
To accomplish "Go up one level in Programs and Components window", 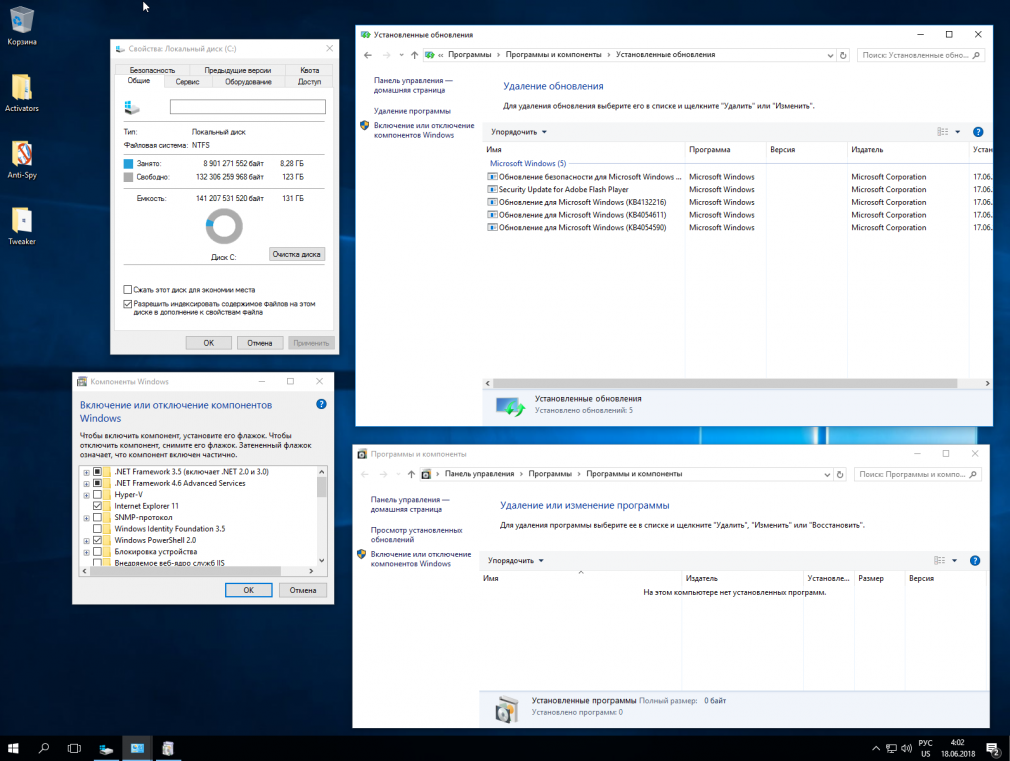I will (x=411, y=474).
